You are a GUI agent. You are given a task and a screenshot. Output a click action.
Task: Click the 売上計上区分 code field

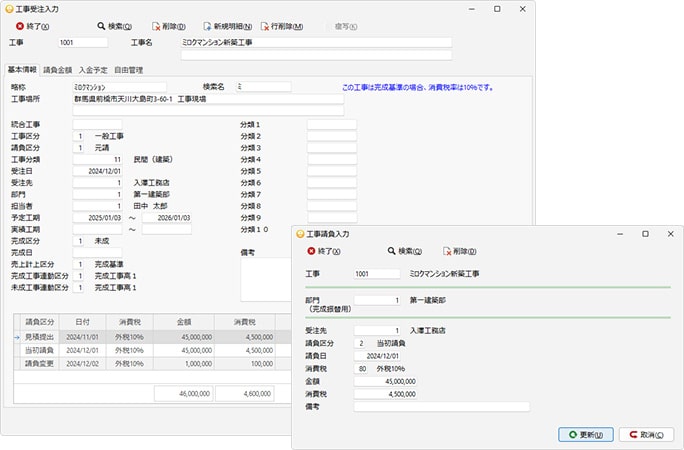click(78, 264)
